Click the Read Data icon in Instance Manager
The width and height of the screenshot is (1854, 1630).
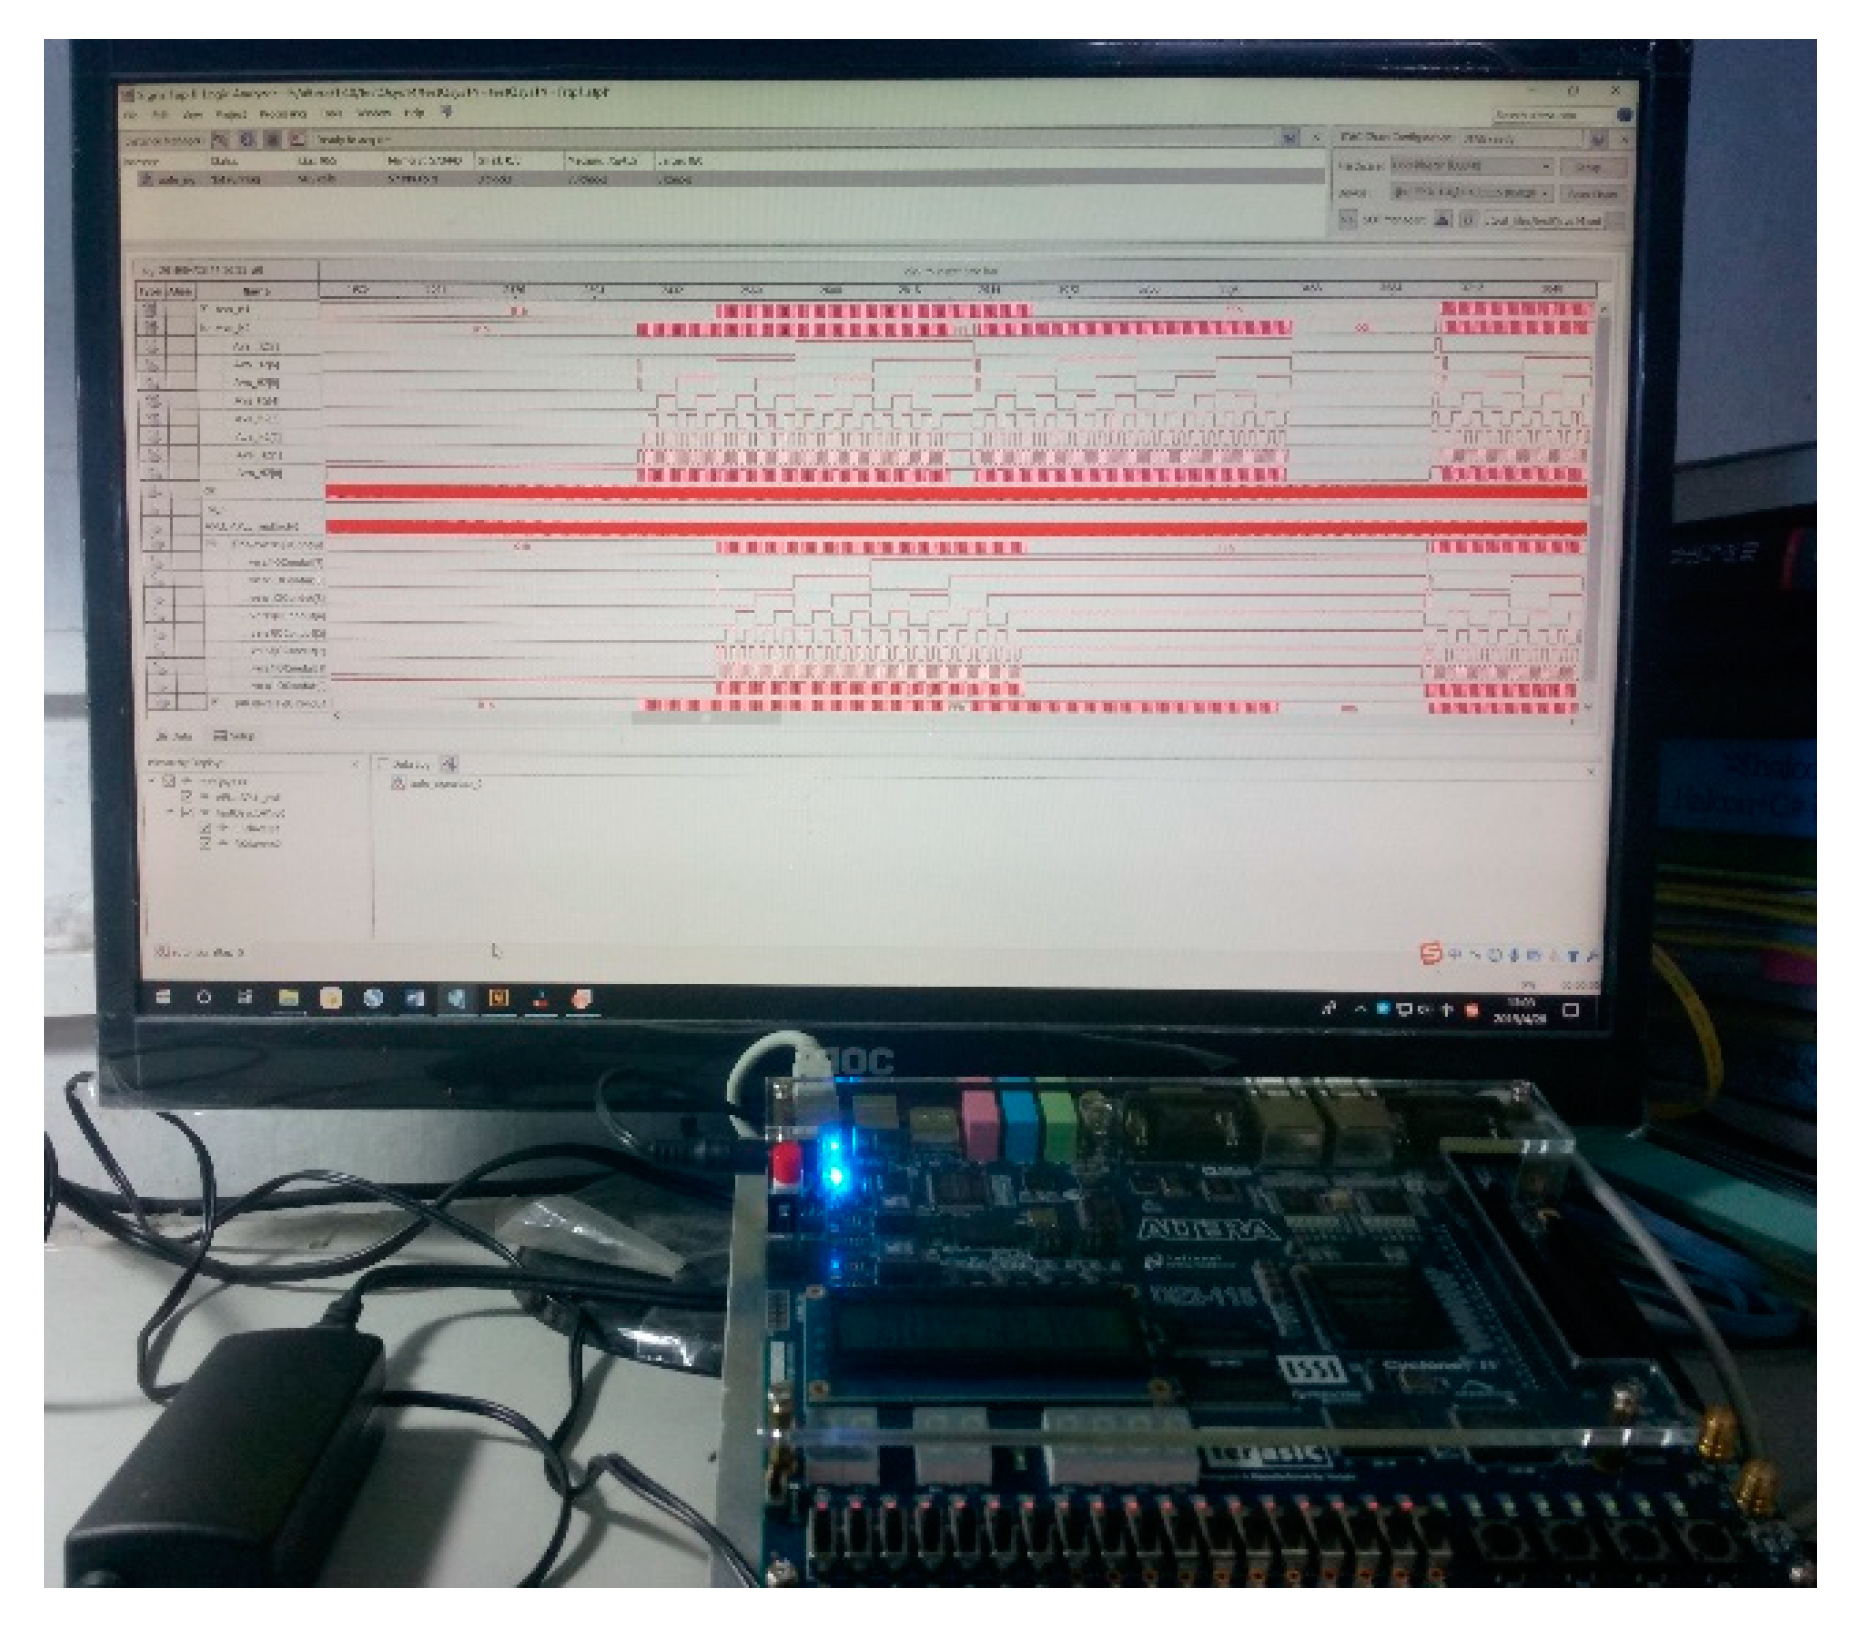[x=297, y=140]
